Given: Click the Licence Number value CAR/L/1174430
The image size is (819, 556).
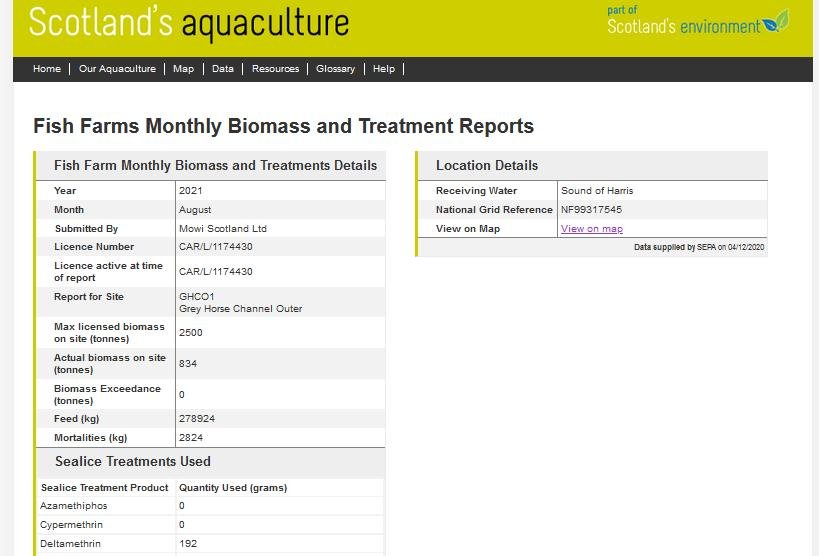Looking at the screenshot, I should 215,247.
